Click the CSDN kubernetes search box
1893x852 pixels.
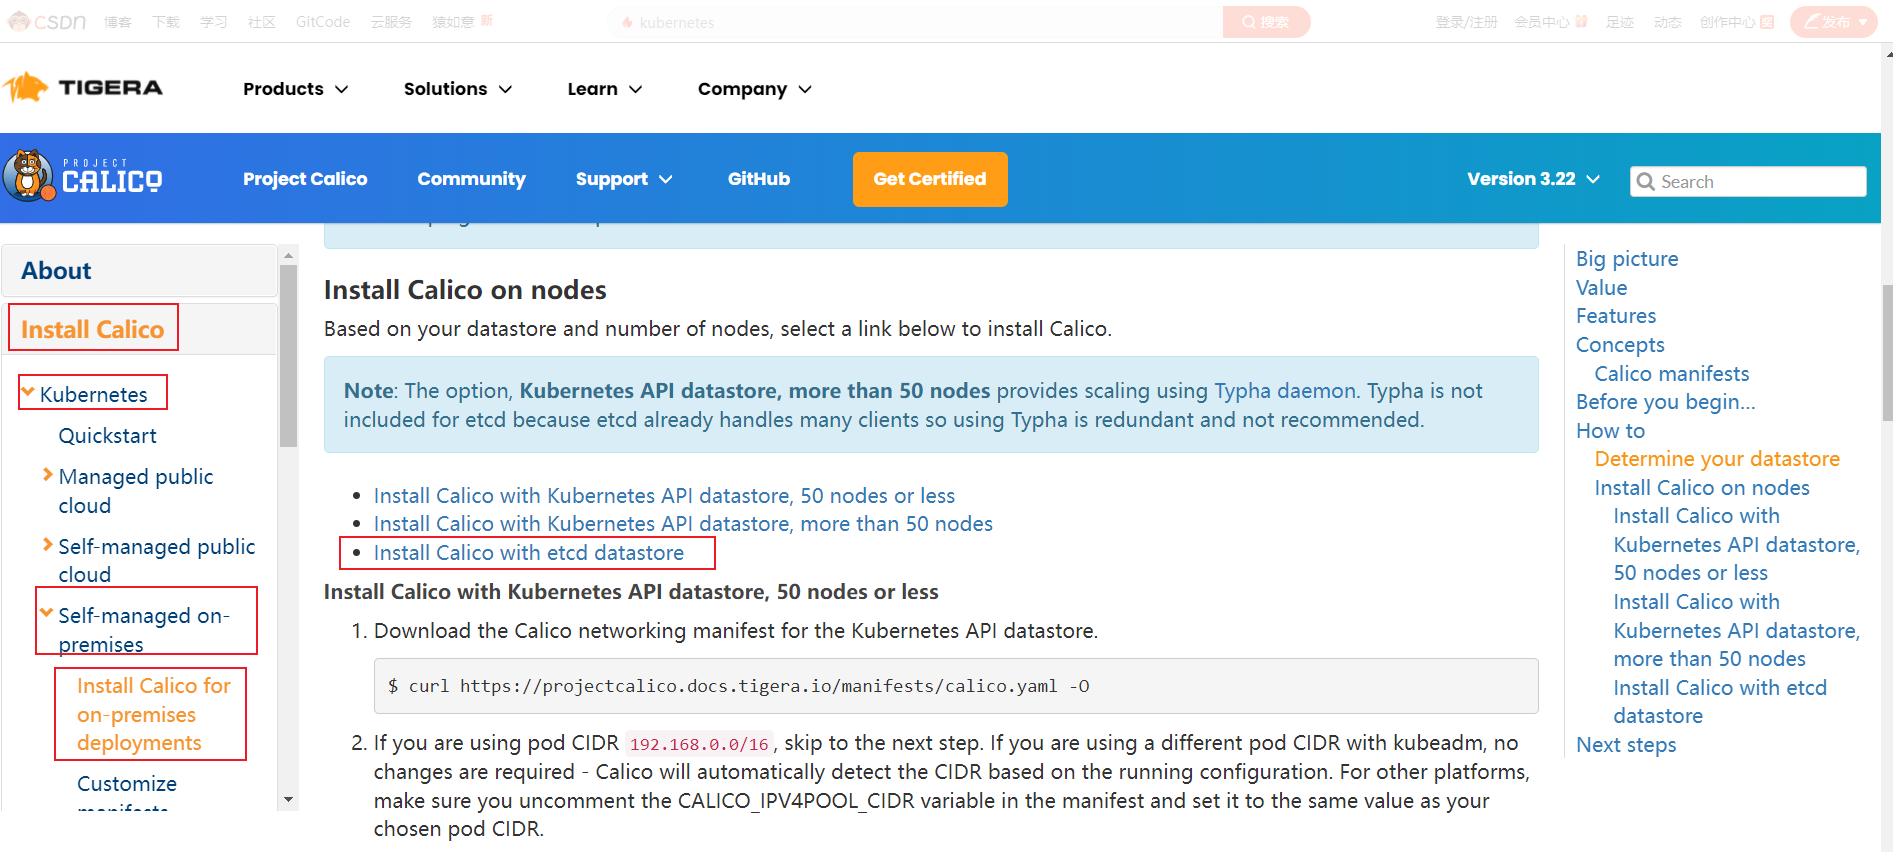915,22
